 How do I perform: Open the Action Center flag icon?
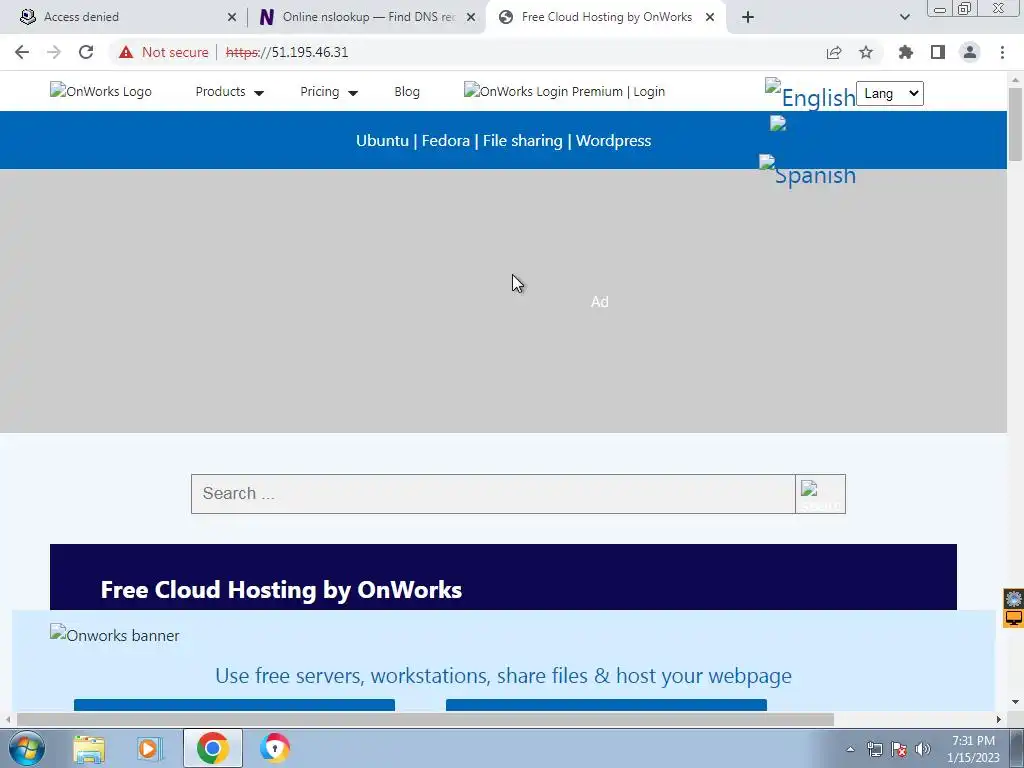[x=899, y=749]
